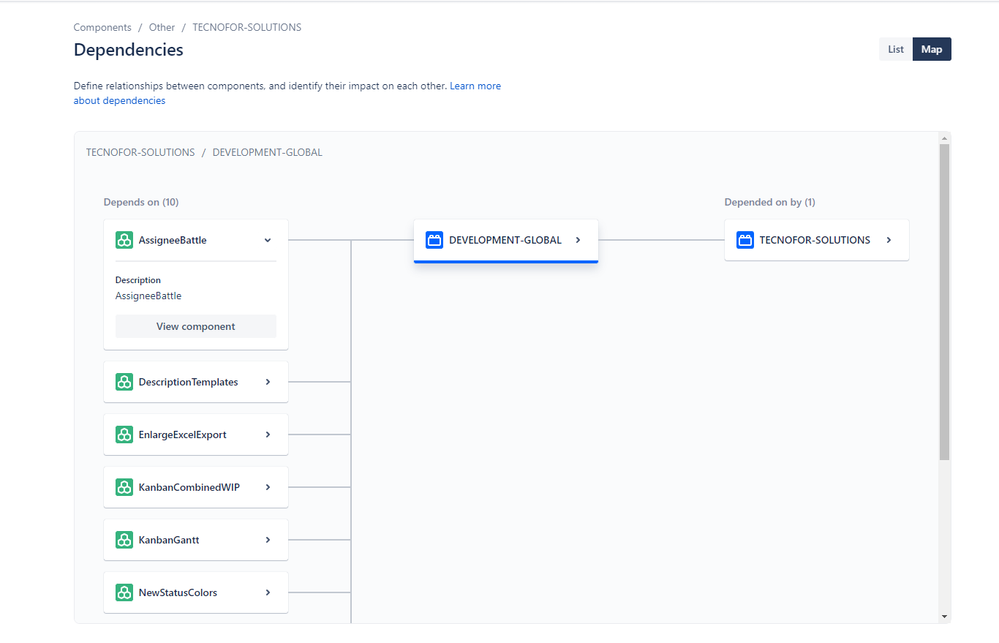The height and width of the screenshot is (643, 999).
Task: Open Components from the breadcrumb
Action: (x=102, y=27)
